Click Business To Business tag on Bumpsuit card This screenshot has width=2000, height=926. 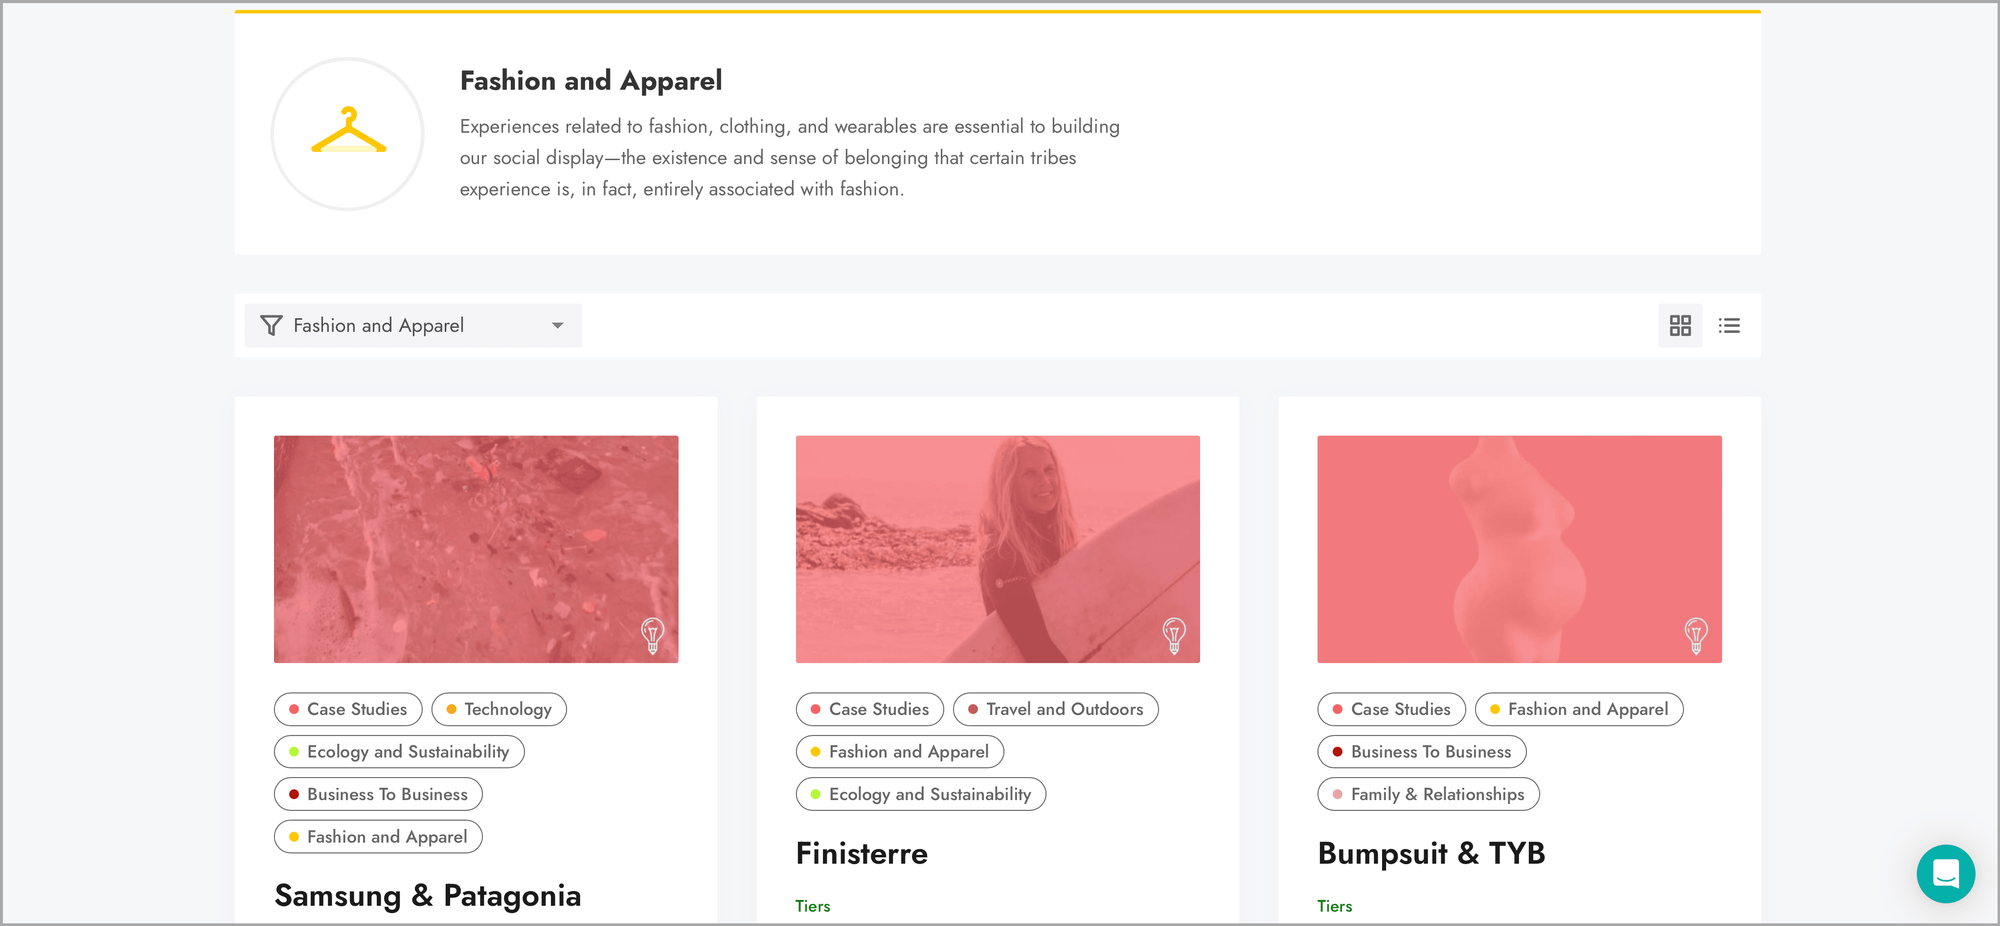point(1421,752)
